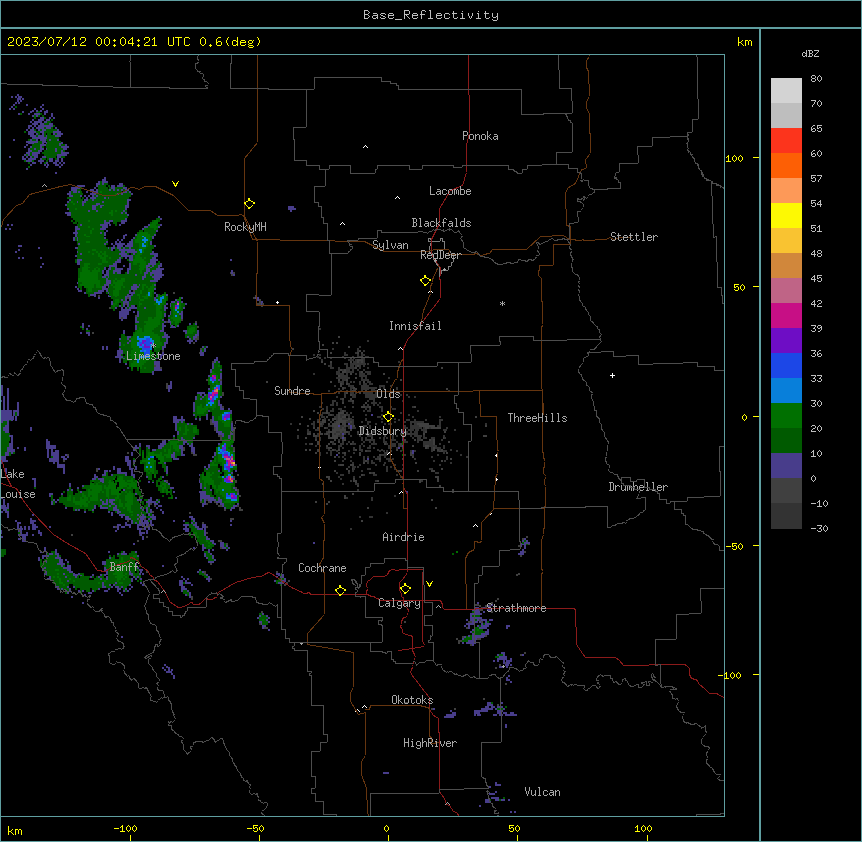Pick the 80 dBZ light gray swatch
The width and height of the screenshot is (862, 842).
(786, 91)
